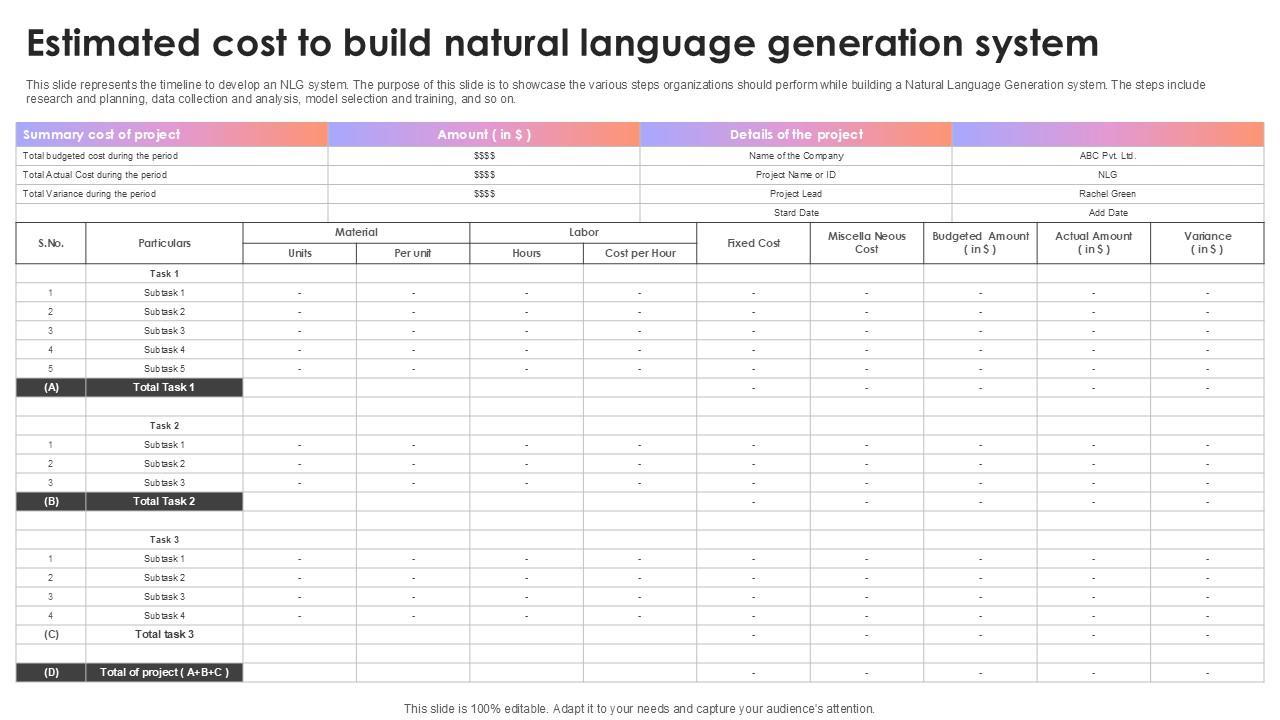Click the slide title about estimated cost
1280x720 pixels.
click(562, 44)
